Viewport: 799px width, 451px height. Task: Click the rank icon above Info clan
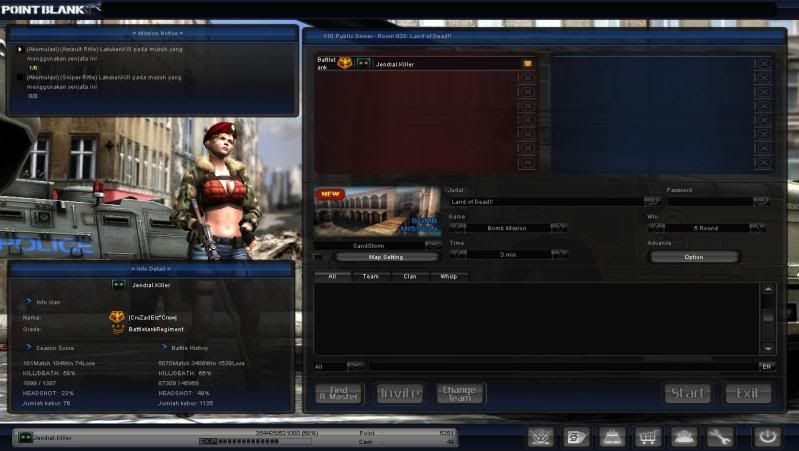(x=119, y=285)
